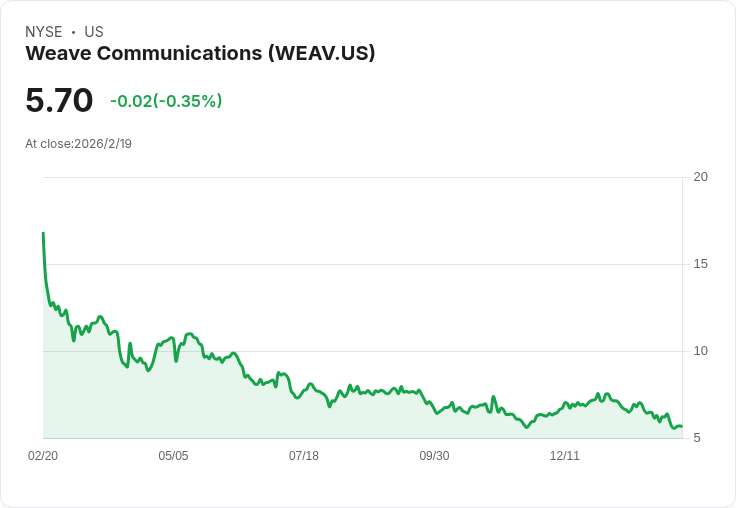Select the 09/30 date on the time axis
Viewport: 736px width, 508px height.
pyautogui.click(x=434, y=456)
